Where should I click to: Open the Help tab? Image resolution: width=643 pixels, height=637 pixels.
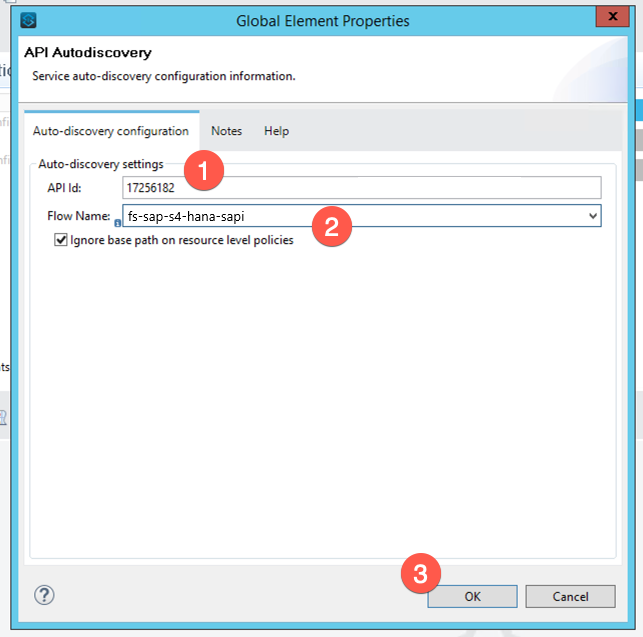(x=276, y=131)
